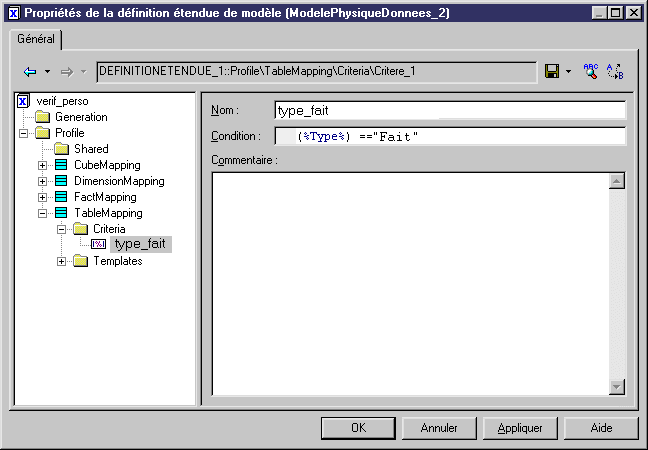
Task: Click the title bar application icon
Action: (x=14, y=13)
